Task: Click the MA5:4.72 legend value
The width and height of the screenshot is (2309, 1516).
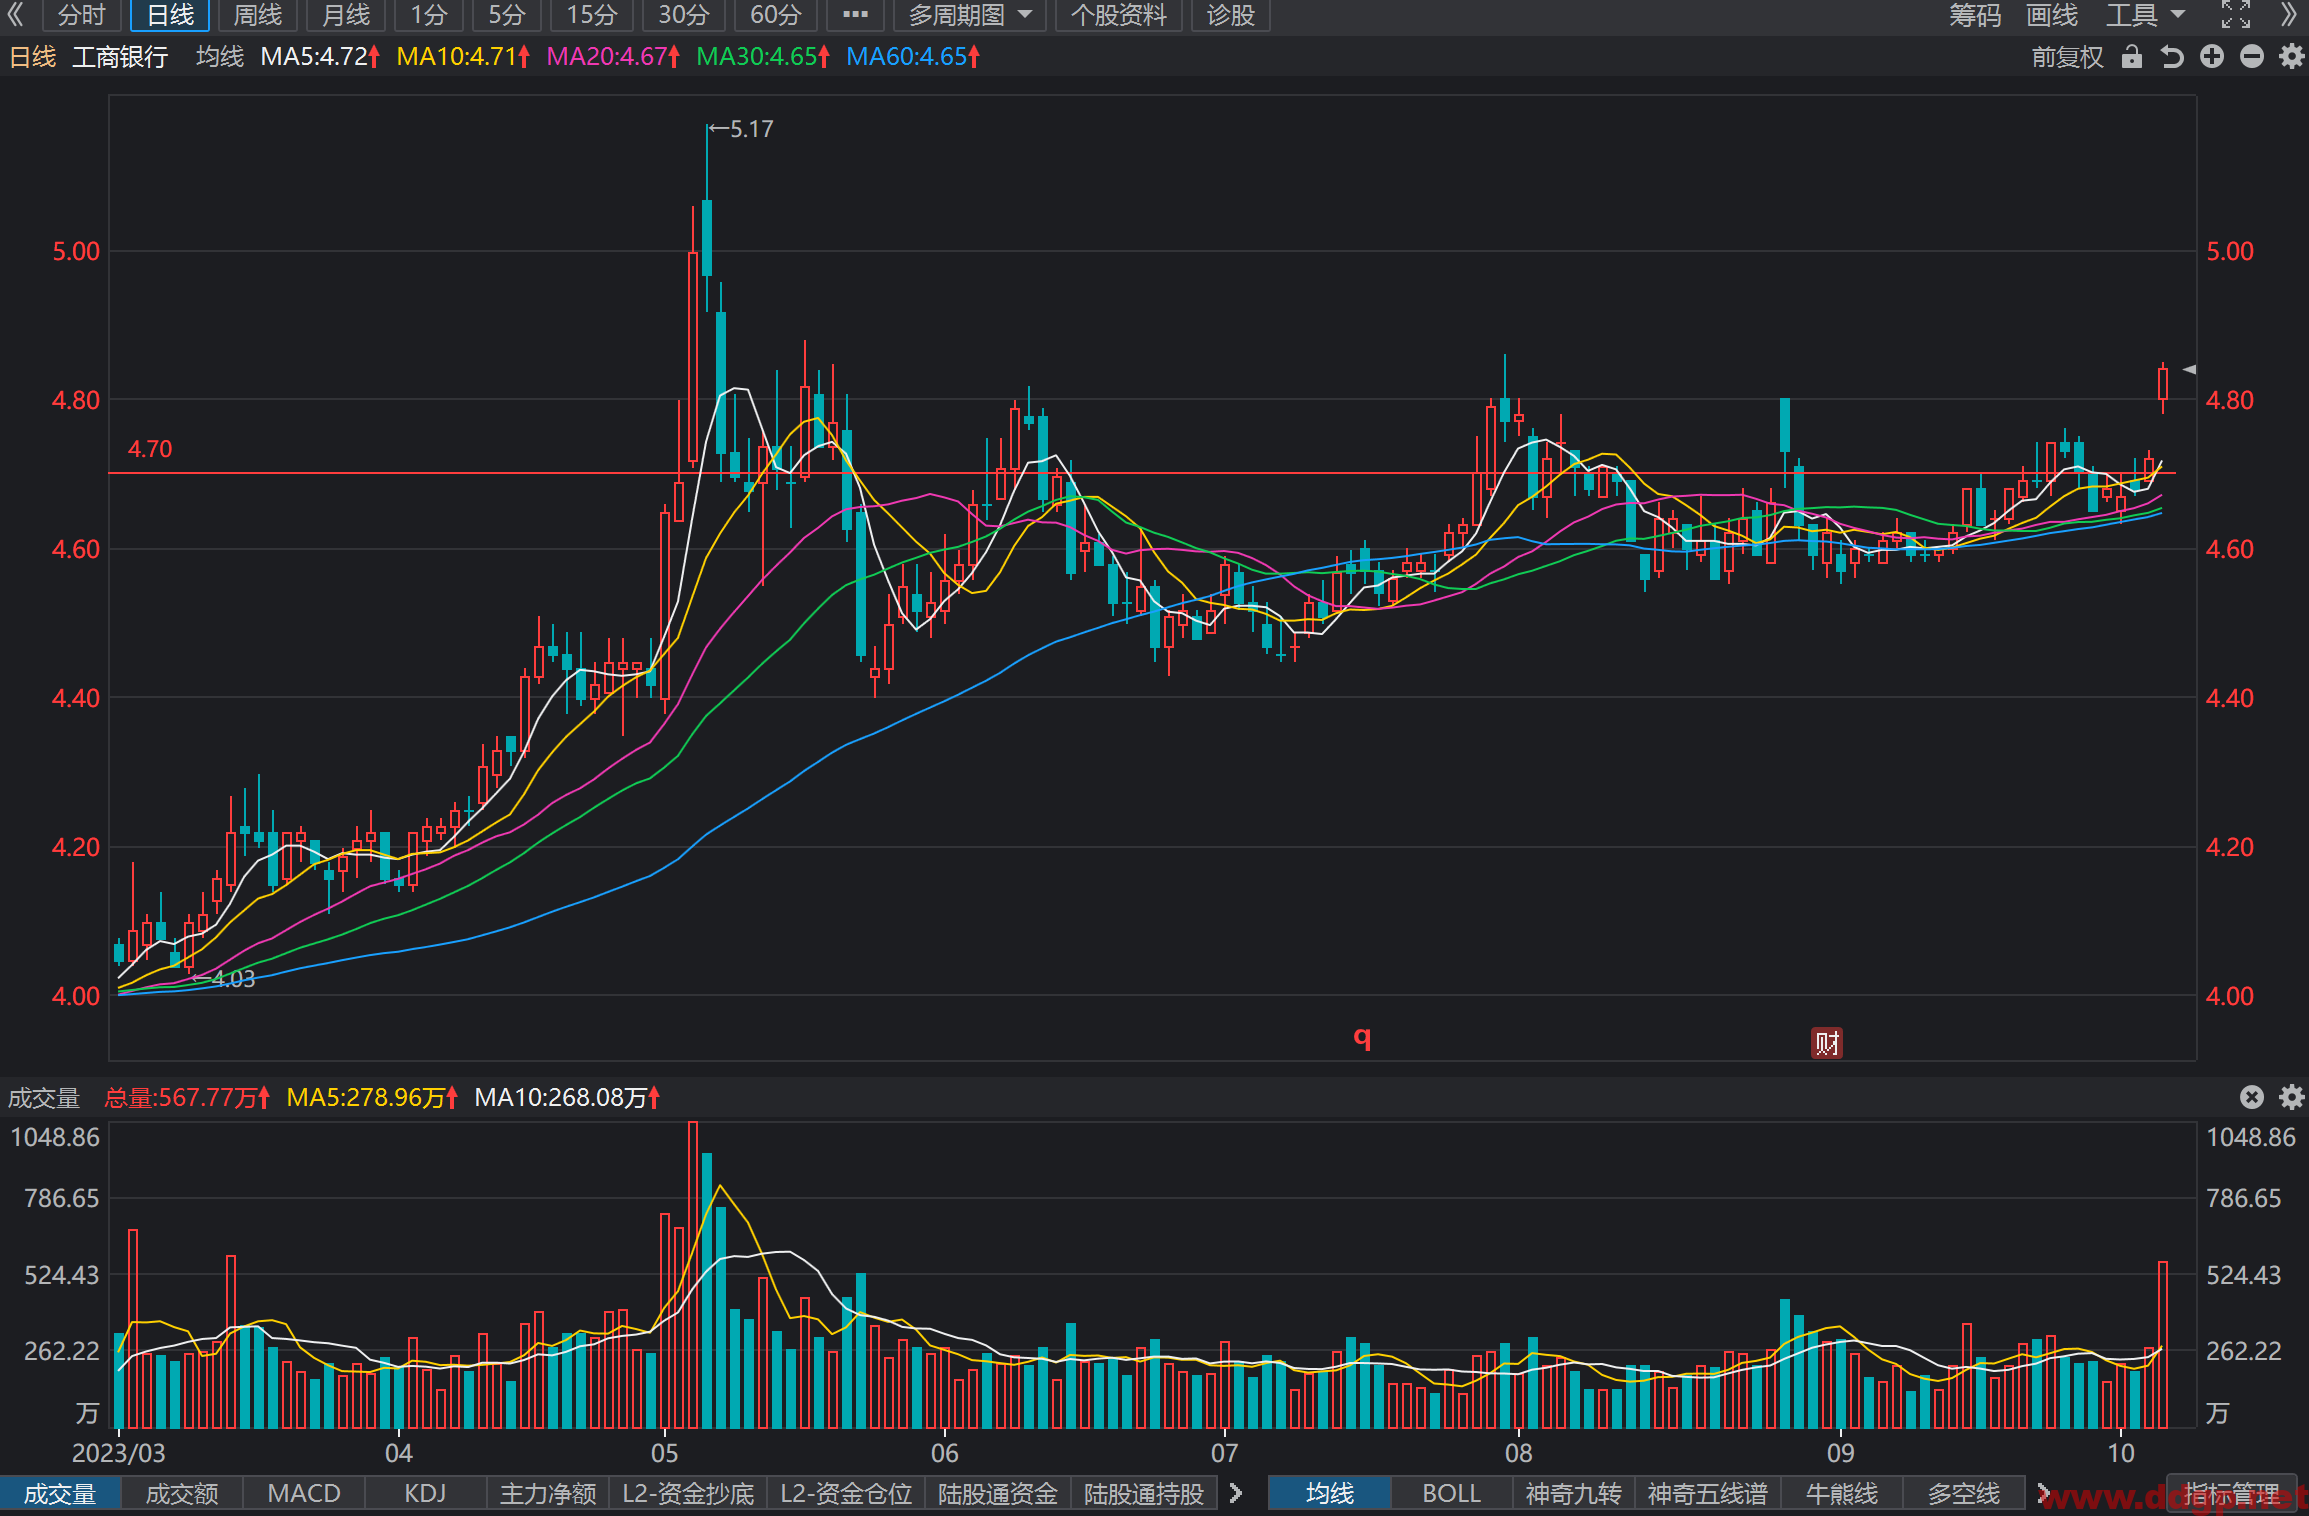Action: [x=320, y=57]
